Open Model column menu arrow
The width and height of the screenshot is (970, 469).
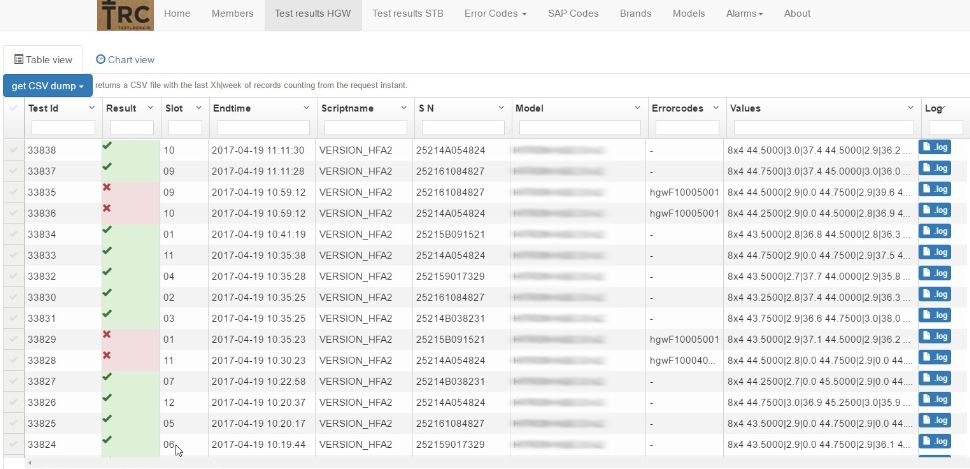[x=638, y=108]
